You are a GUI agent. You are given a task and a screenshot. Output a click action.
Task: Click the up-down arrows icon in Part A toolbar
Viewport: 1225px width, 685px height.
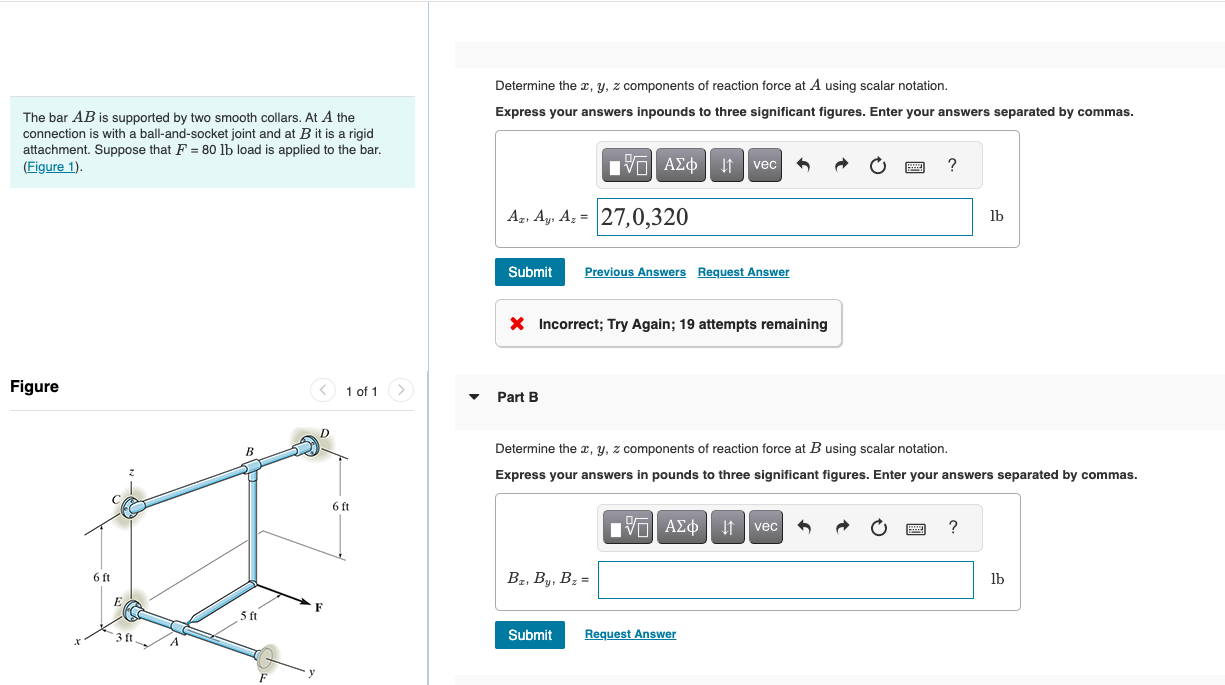click(x=727, y=164)
